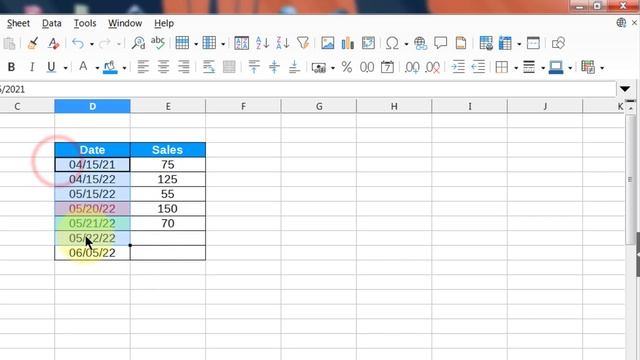This screenshot has height=360, width=640.
Task: Toggle horizontal center alignment
Action: point(163,67)
